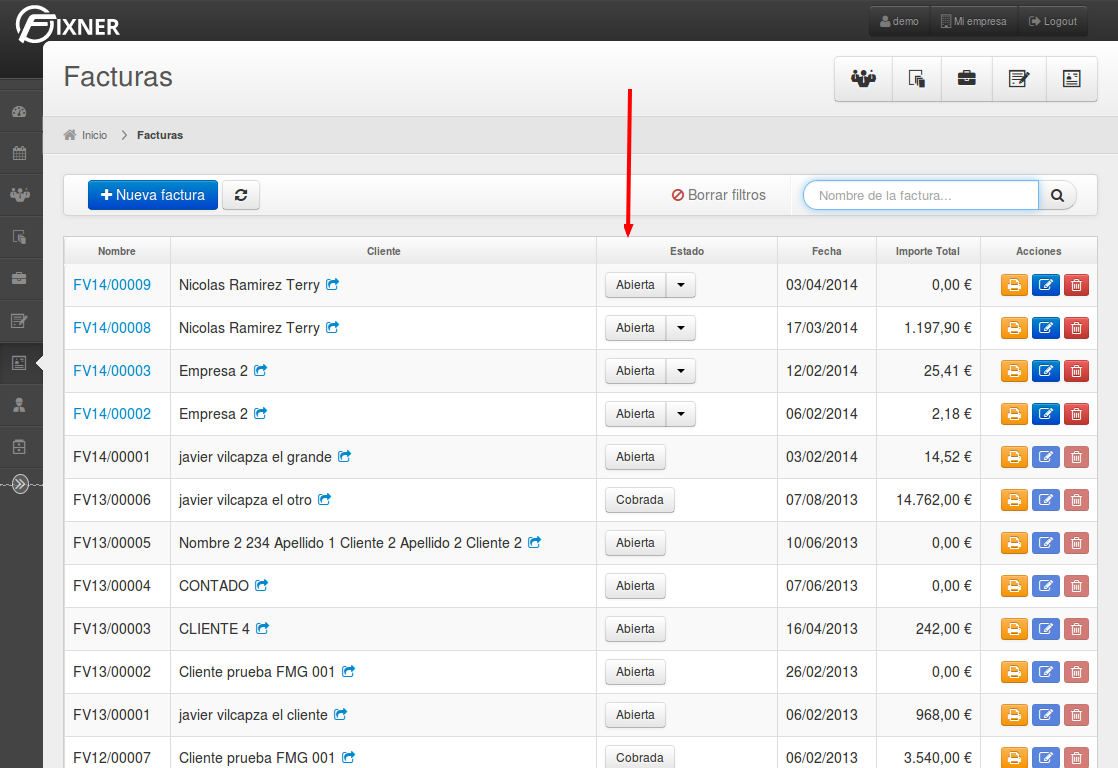Click the briefcase icon in top toolbar
This screenshot has height=768, width=1118.
point(967,78)
